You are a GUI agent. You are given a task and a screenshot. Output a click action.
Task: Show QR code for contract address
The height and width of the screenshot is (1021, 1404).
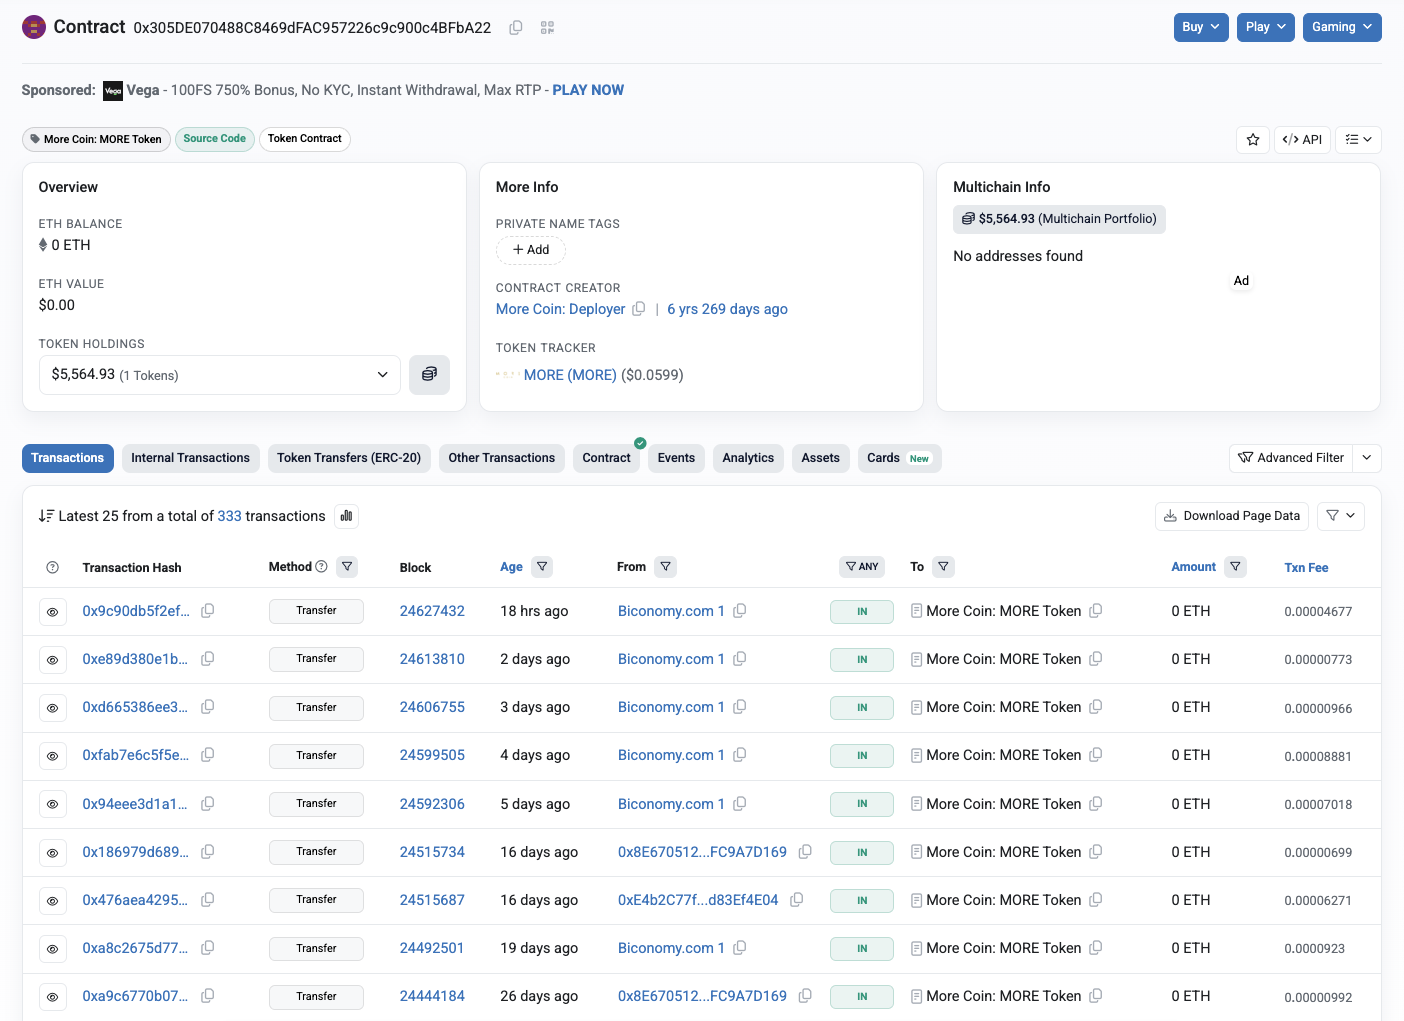click(547, 28)
